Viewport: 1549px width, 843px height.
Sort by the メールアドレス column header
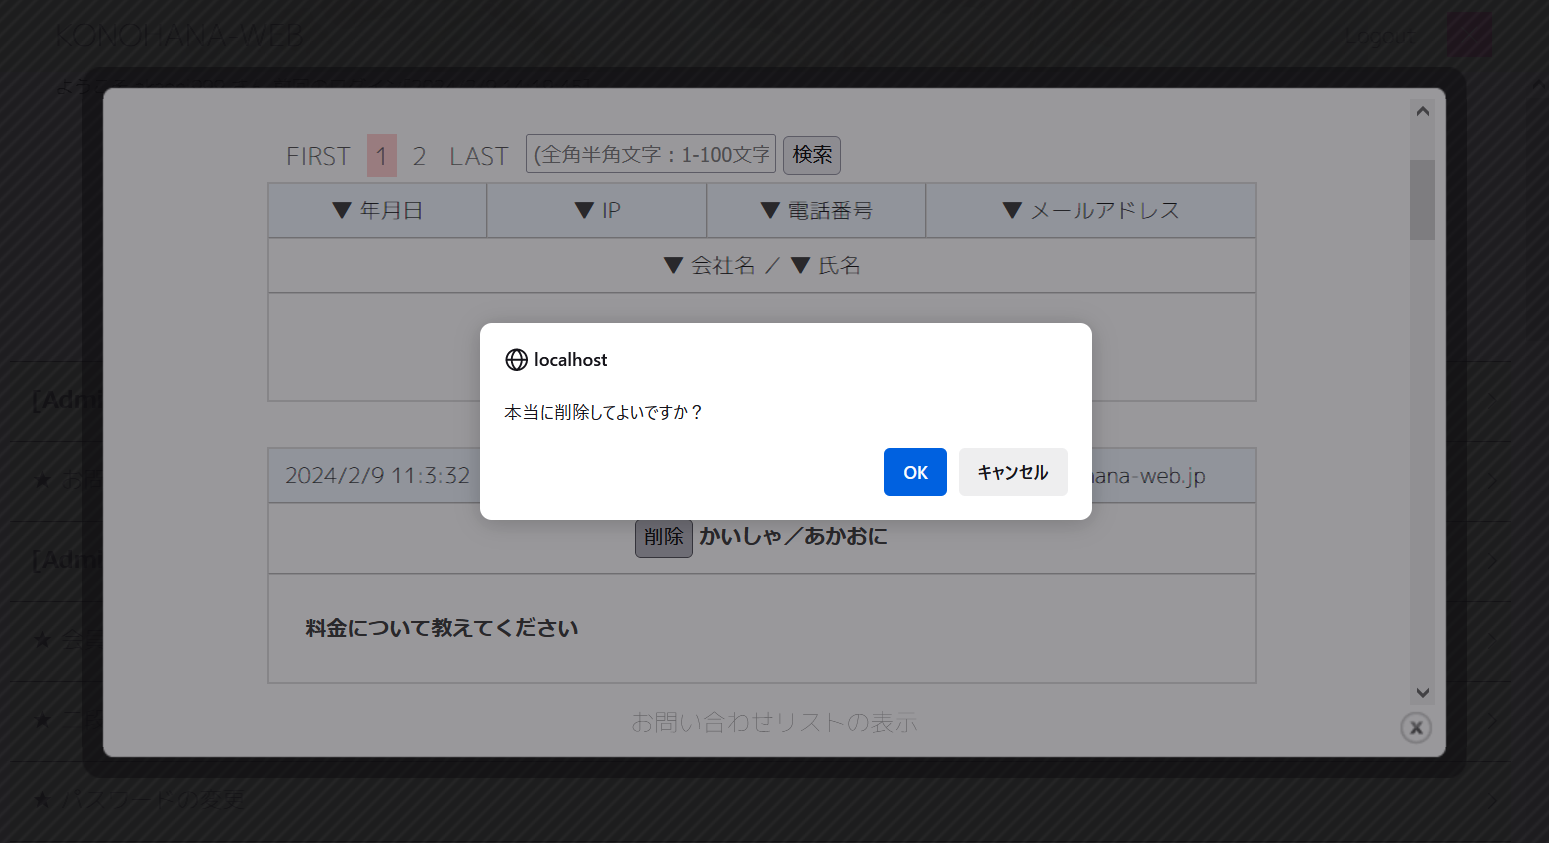pos(1090,210)
